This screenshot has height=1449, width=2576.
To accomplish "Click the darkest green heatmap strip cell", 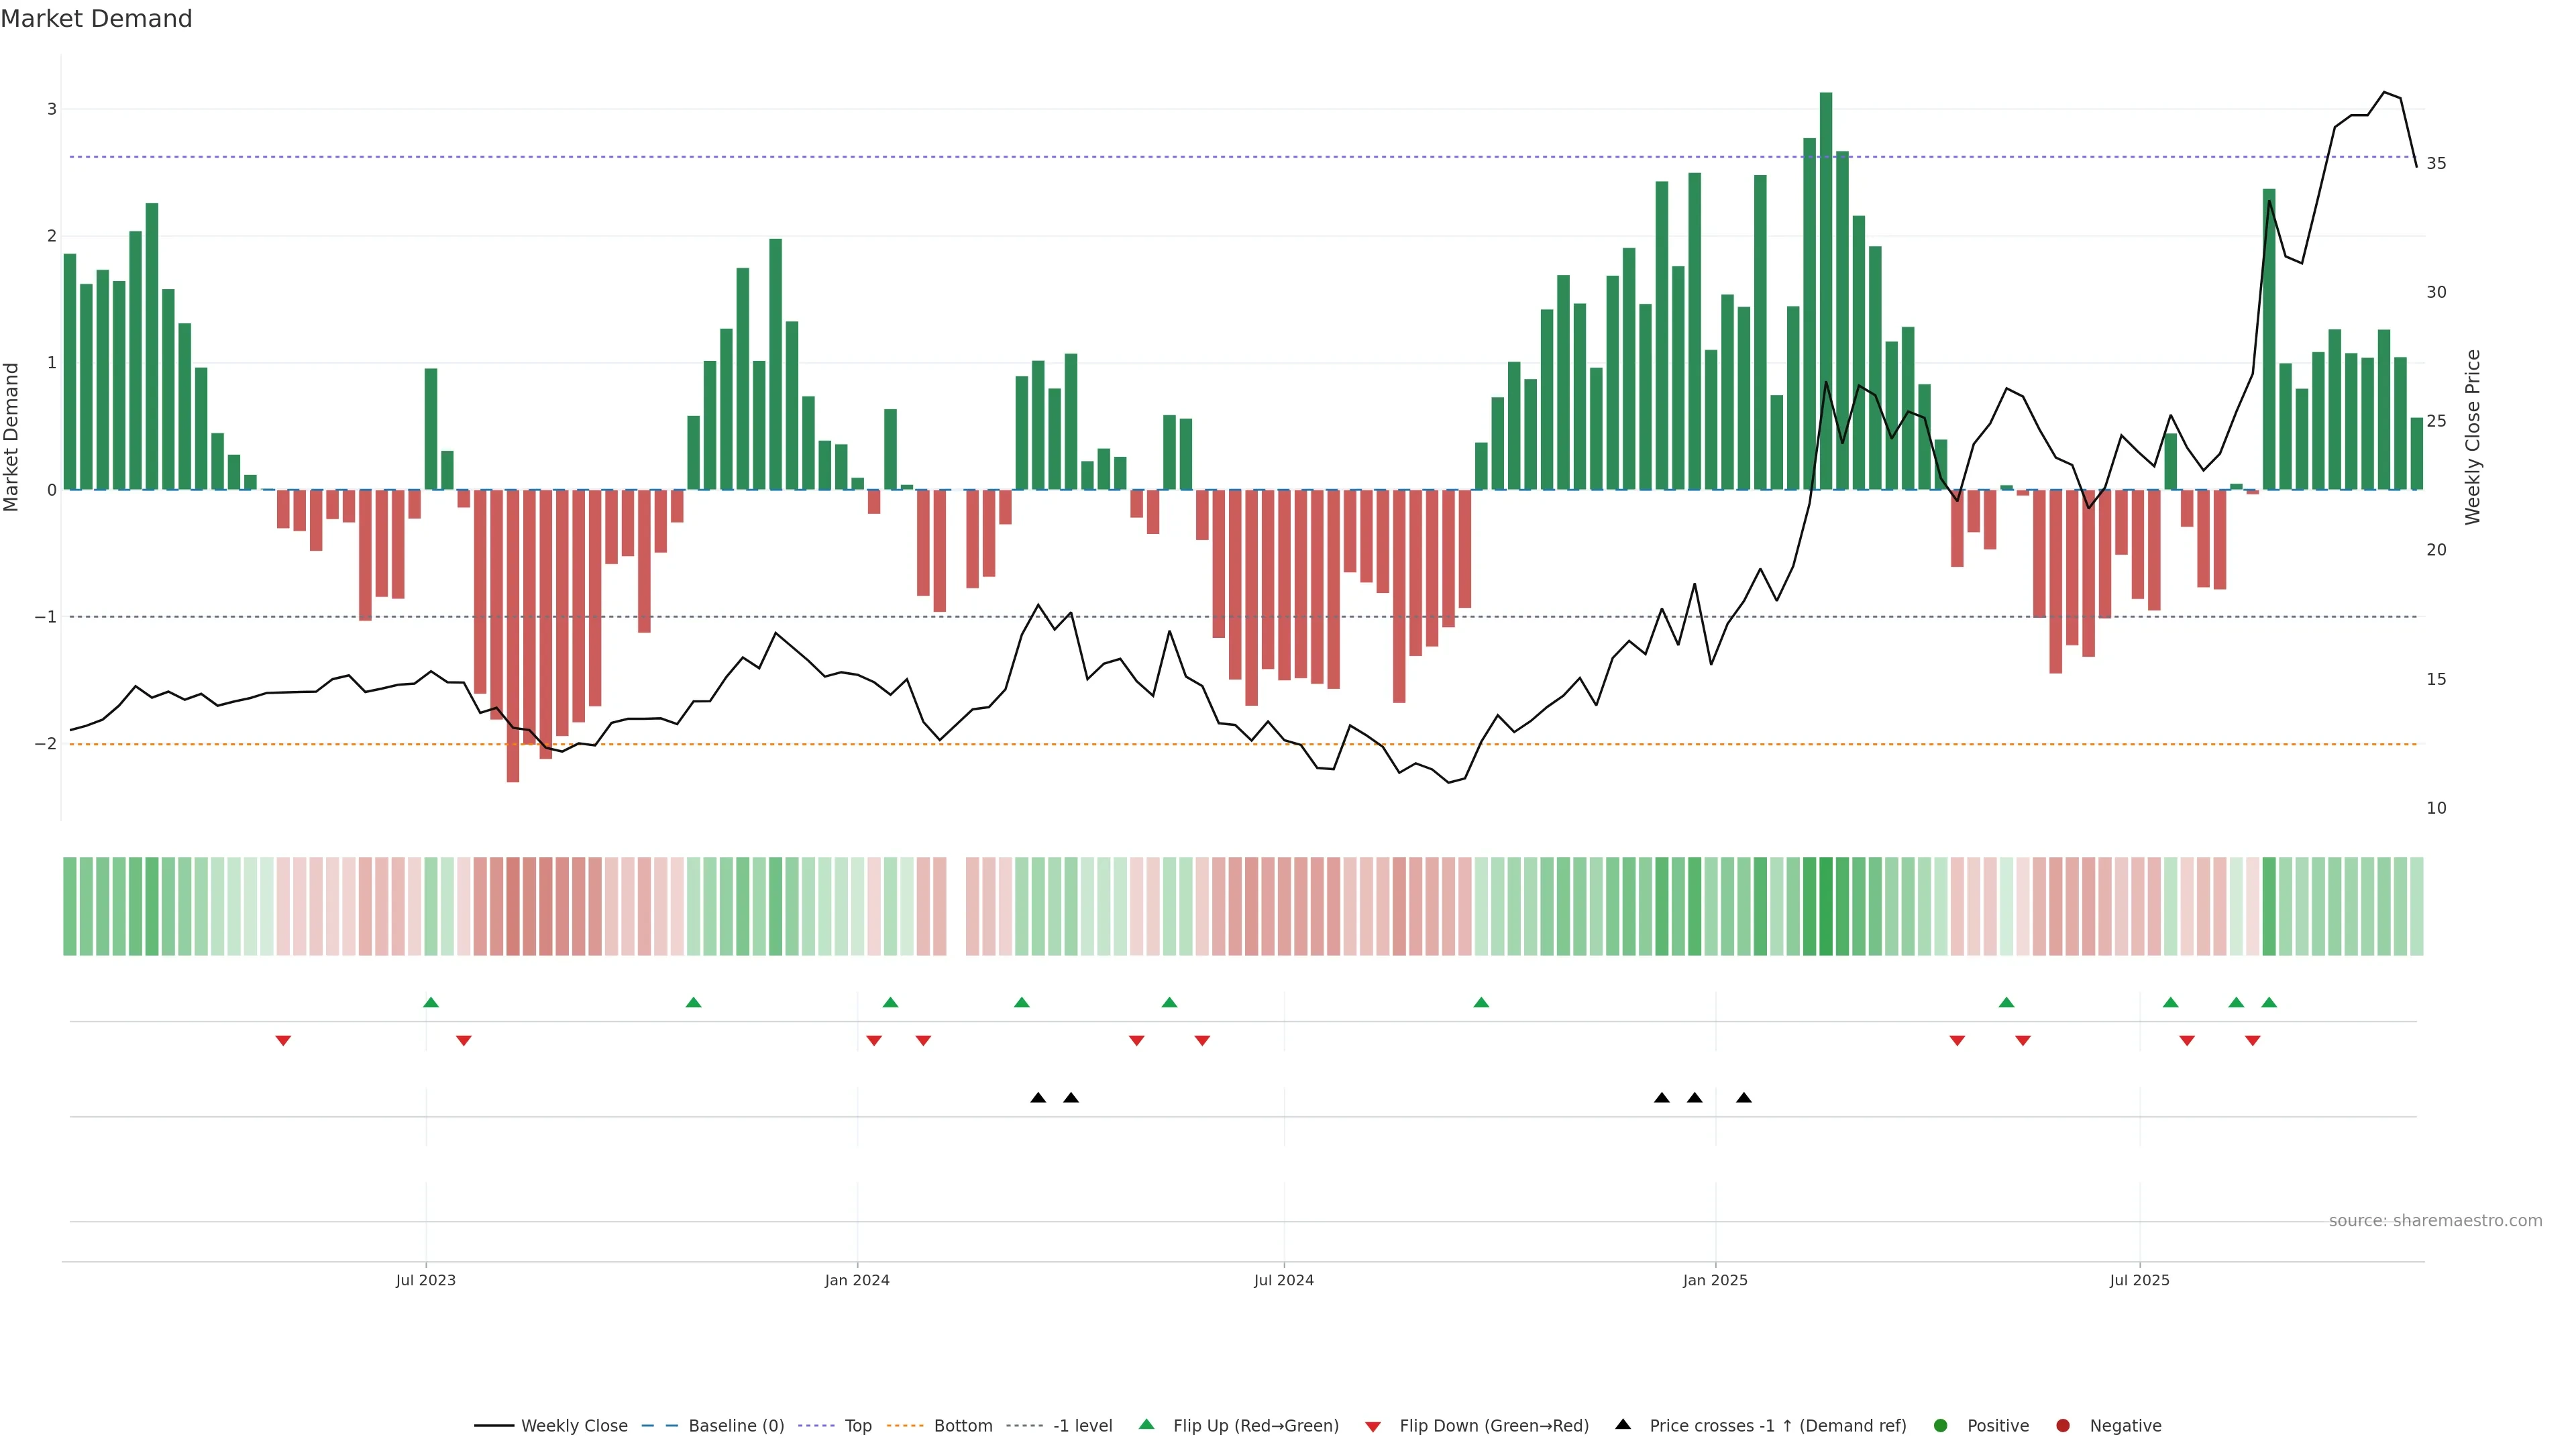I will click(x=1826, y=906).
